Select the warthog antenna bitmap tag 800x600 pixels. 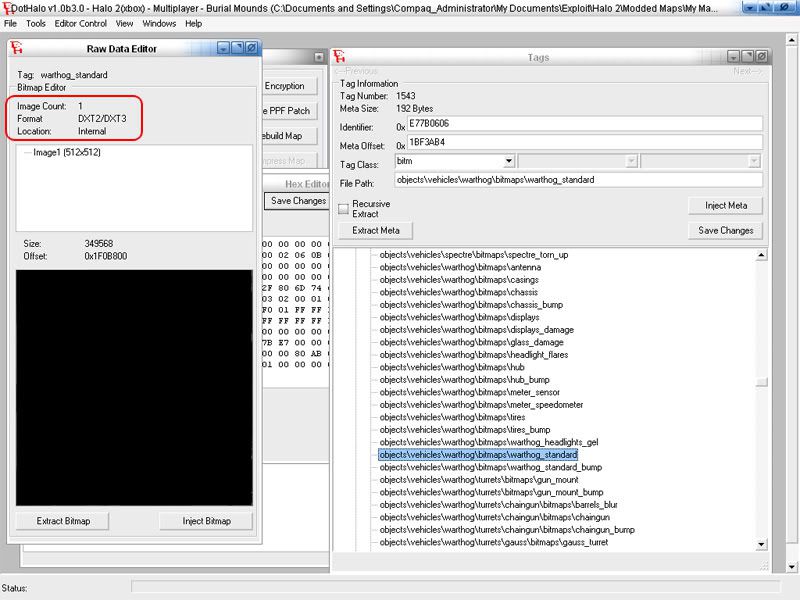[460, 267]
